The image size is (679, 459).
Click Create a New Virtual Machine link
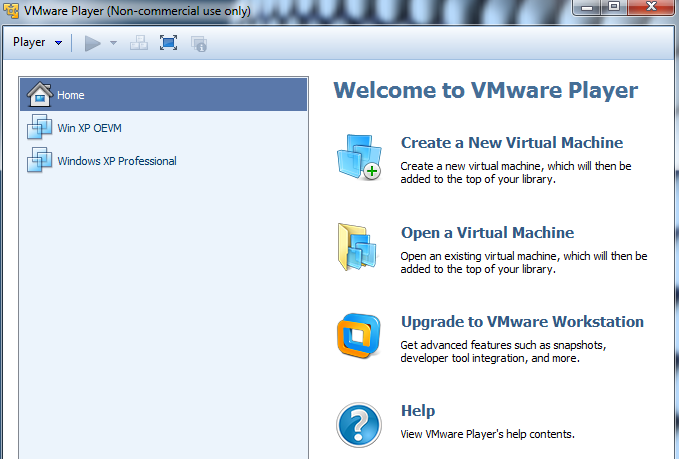tap(511, 142)
